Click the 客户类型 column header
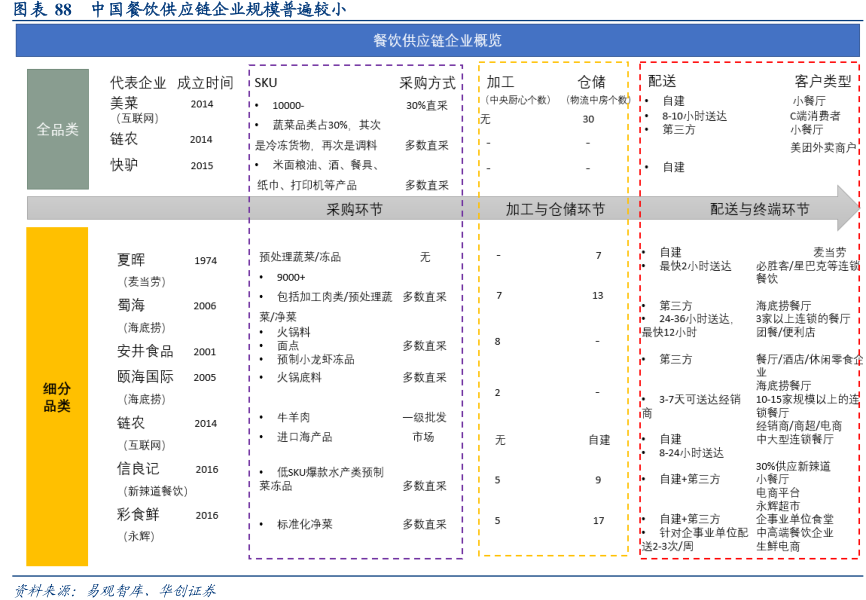866x600 pixels. click(823, 81)
